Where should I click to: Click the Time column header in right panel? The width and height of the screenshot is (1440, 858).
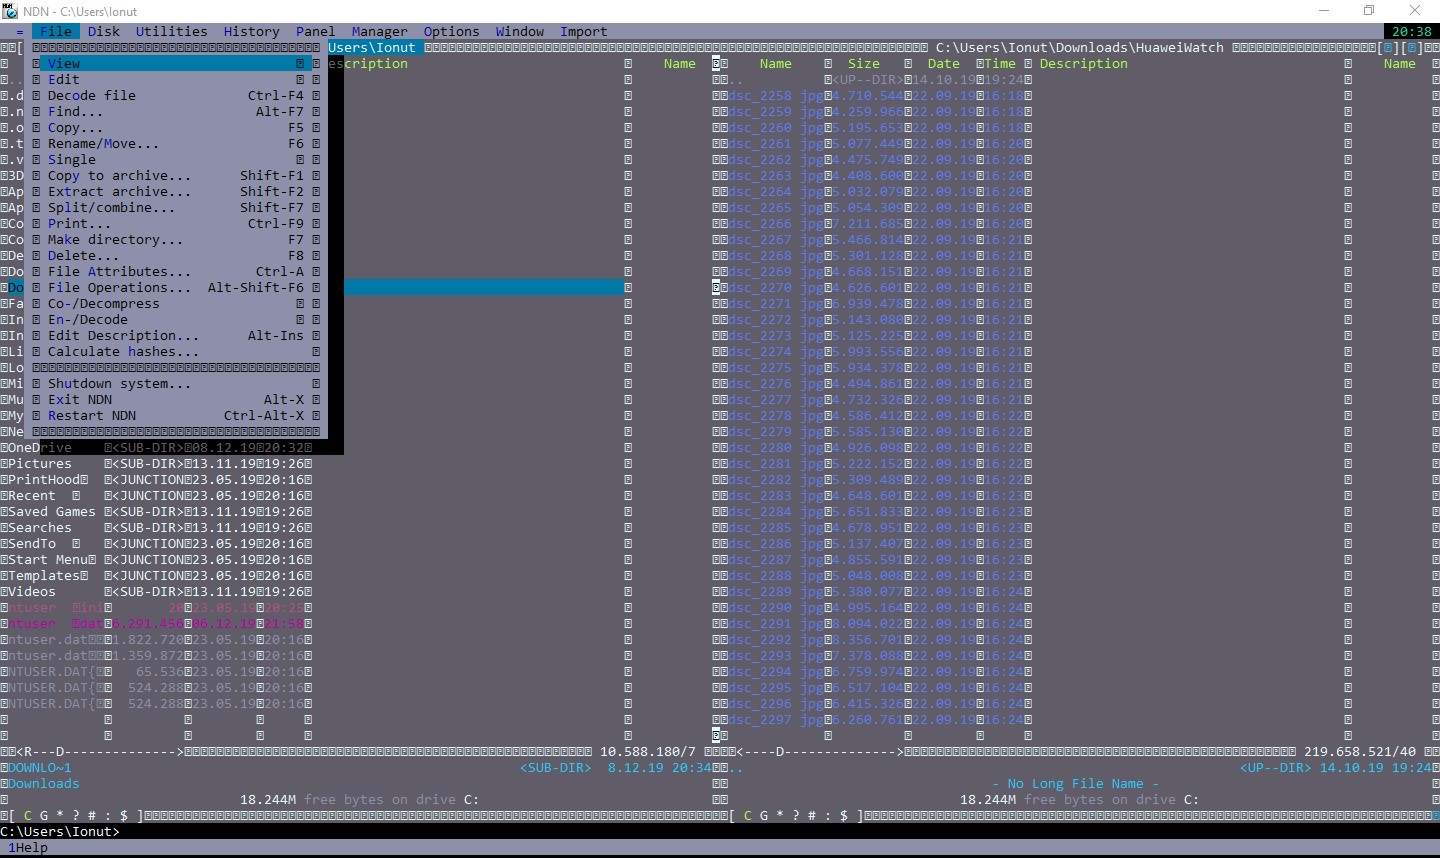[x=1000, y=63]
